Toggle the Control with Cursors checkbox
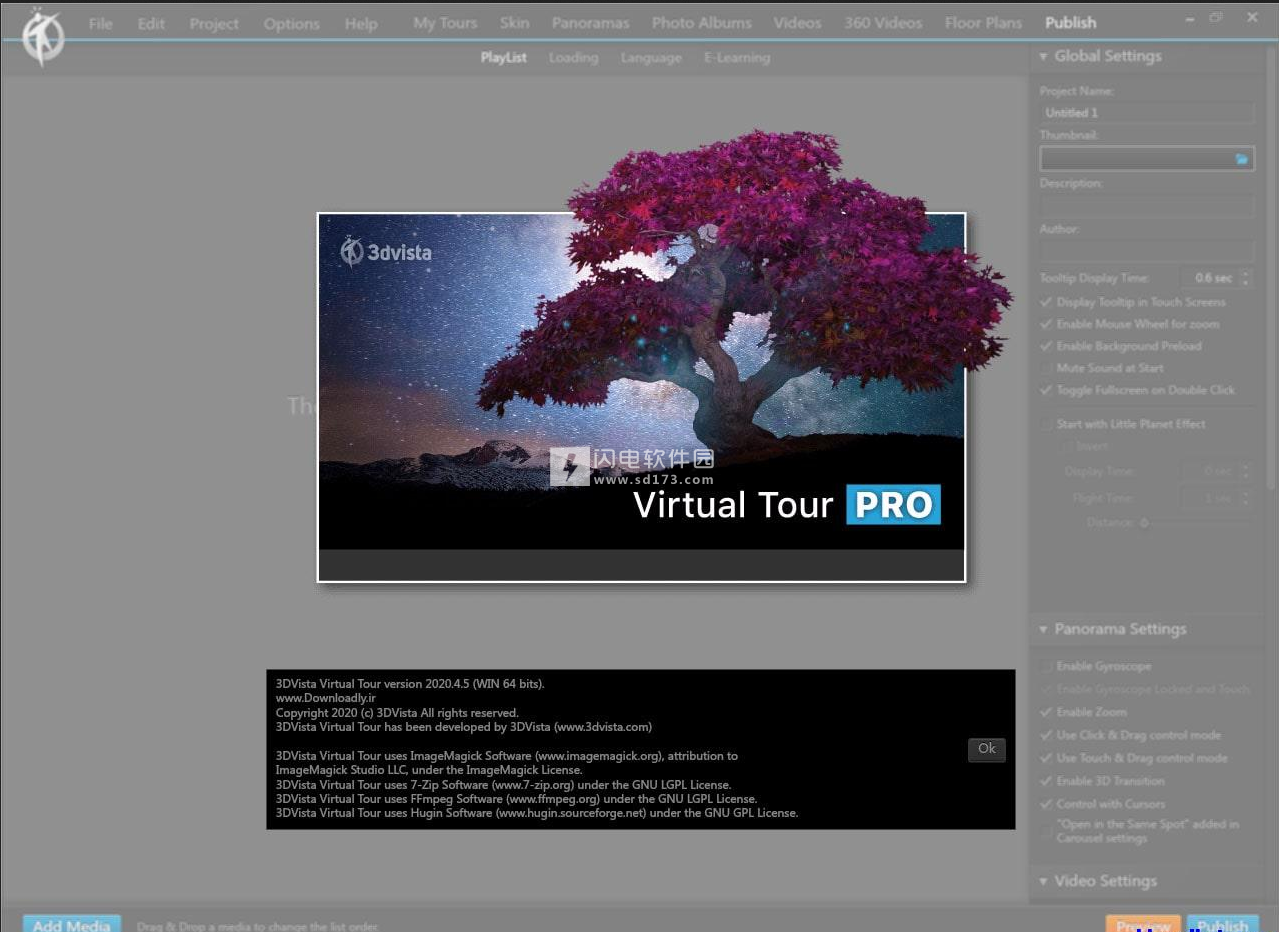 tap(1047, 804)
